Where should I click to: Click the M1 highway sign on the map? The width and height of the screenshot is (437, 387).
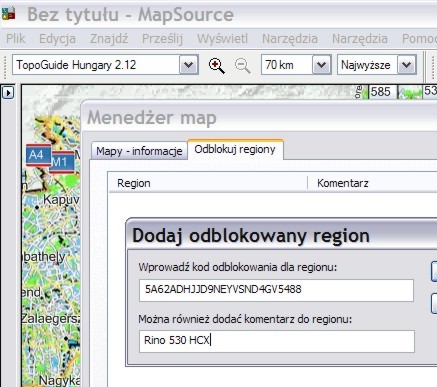pos(62,162)
